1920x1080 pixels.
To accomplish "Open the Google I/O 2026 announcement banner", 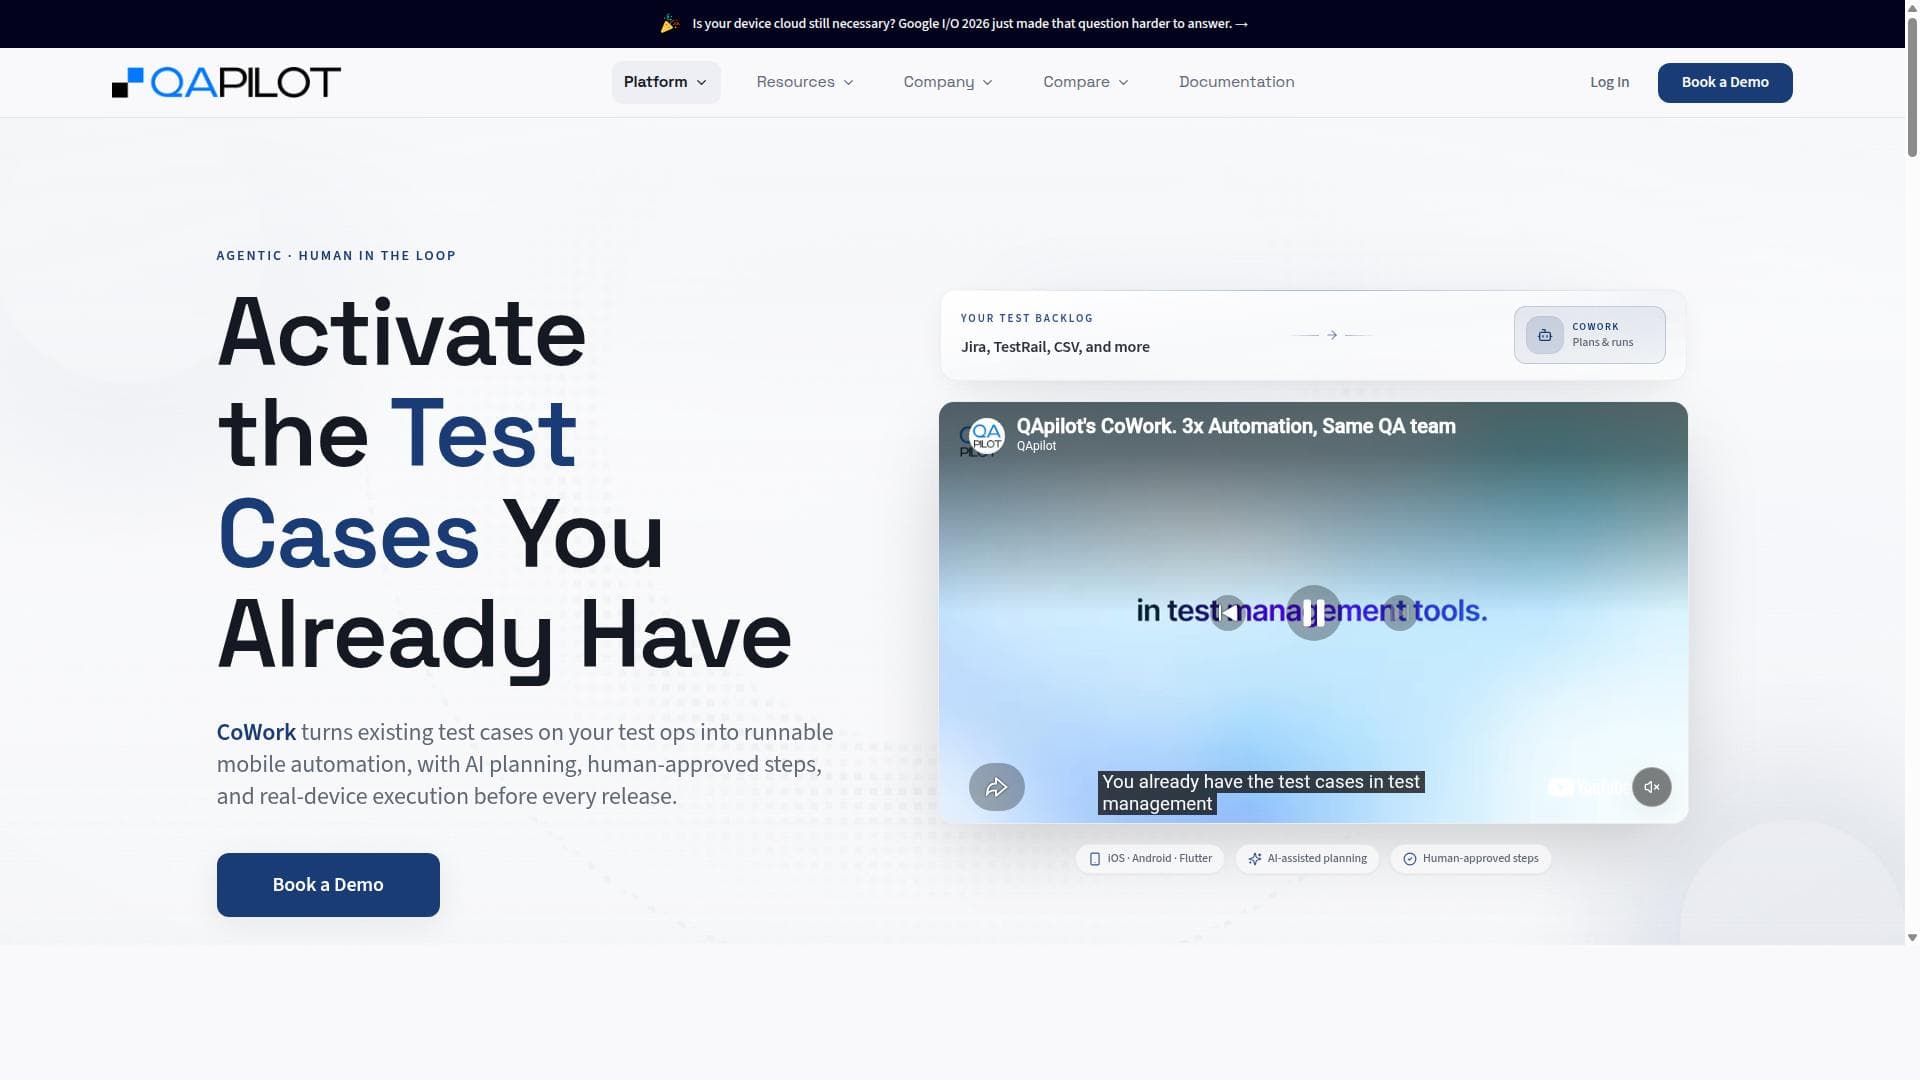I will 969,23.
